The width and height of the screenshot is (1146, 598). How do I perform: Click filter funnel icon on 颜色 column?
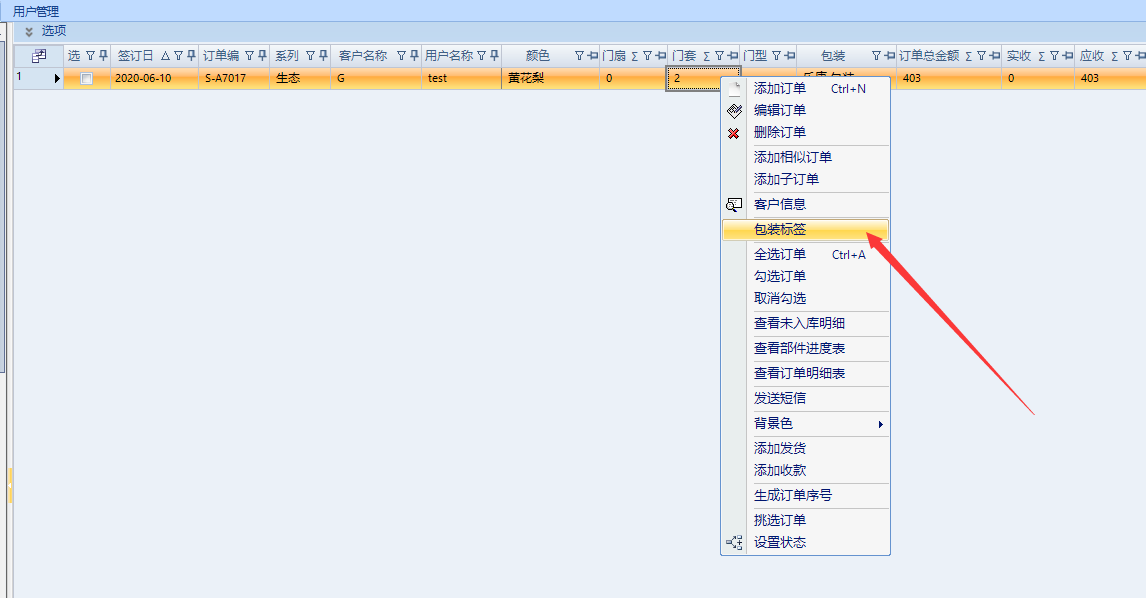pos(579,56)
